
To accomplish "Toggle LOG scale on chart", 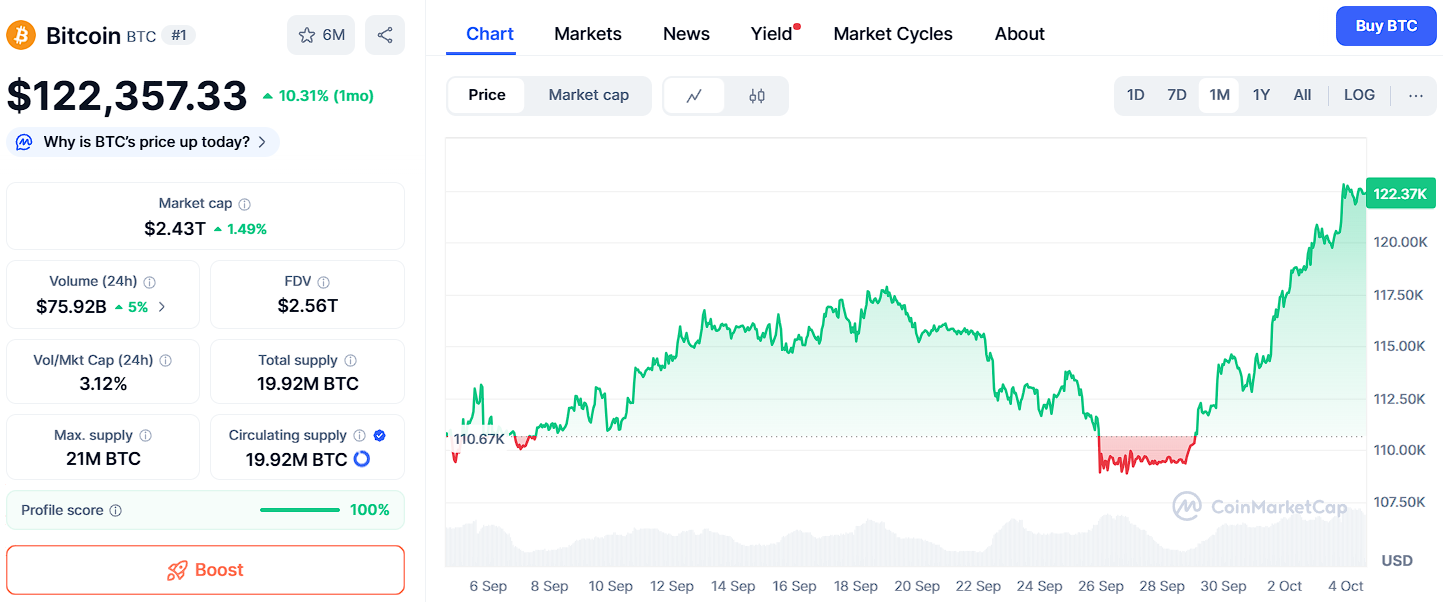I will pos(1359,95).
